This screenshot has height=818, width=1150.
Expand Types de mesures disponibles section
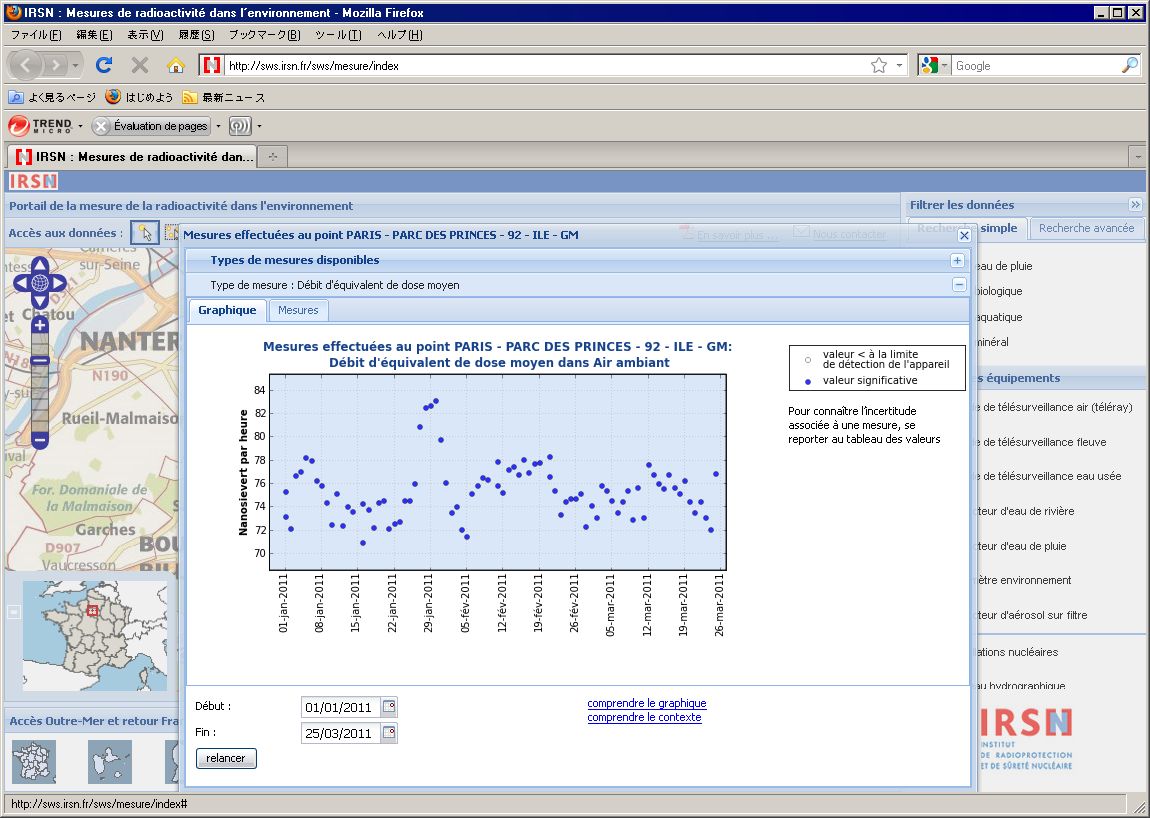click(x=957, y=260)
